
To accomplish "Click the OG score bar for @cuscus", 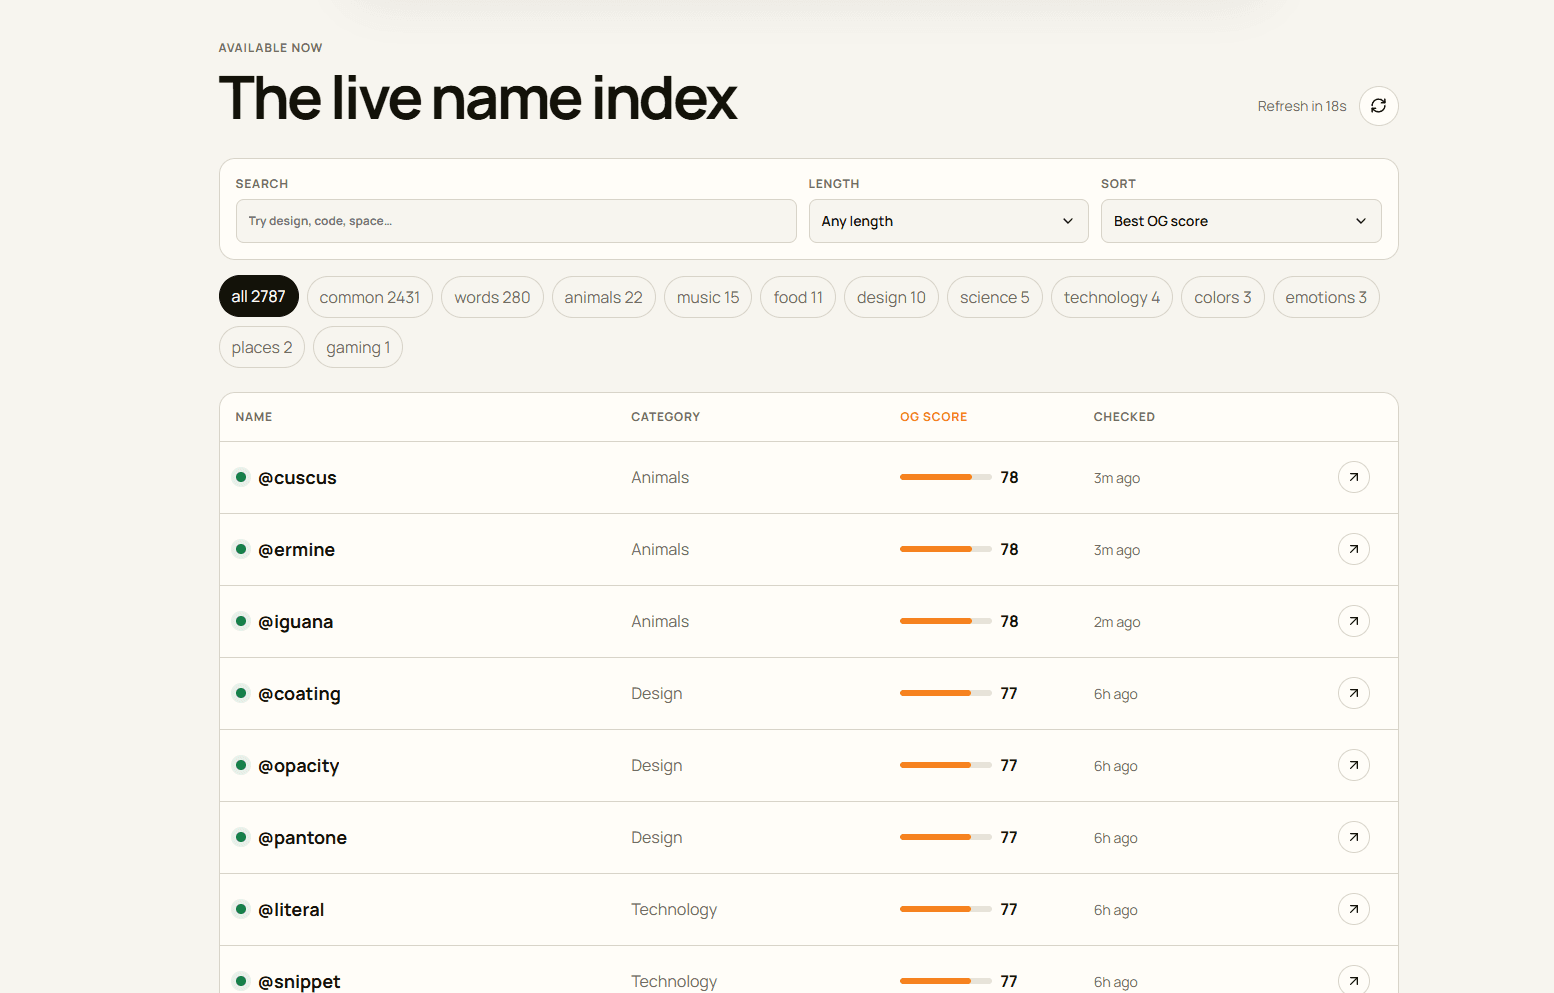I will click(x=946, y=477).
